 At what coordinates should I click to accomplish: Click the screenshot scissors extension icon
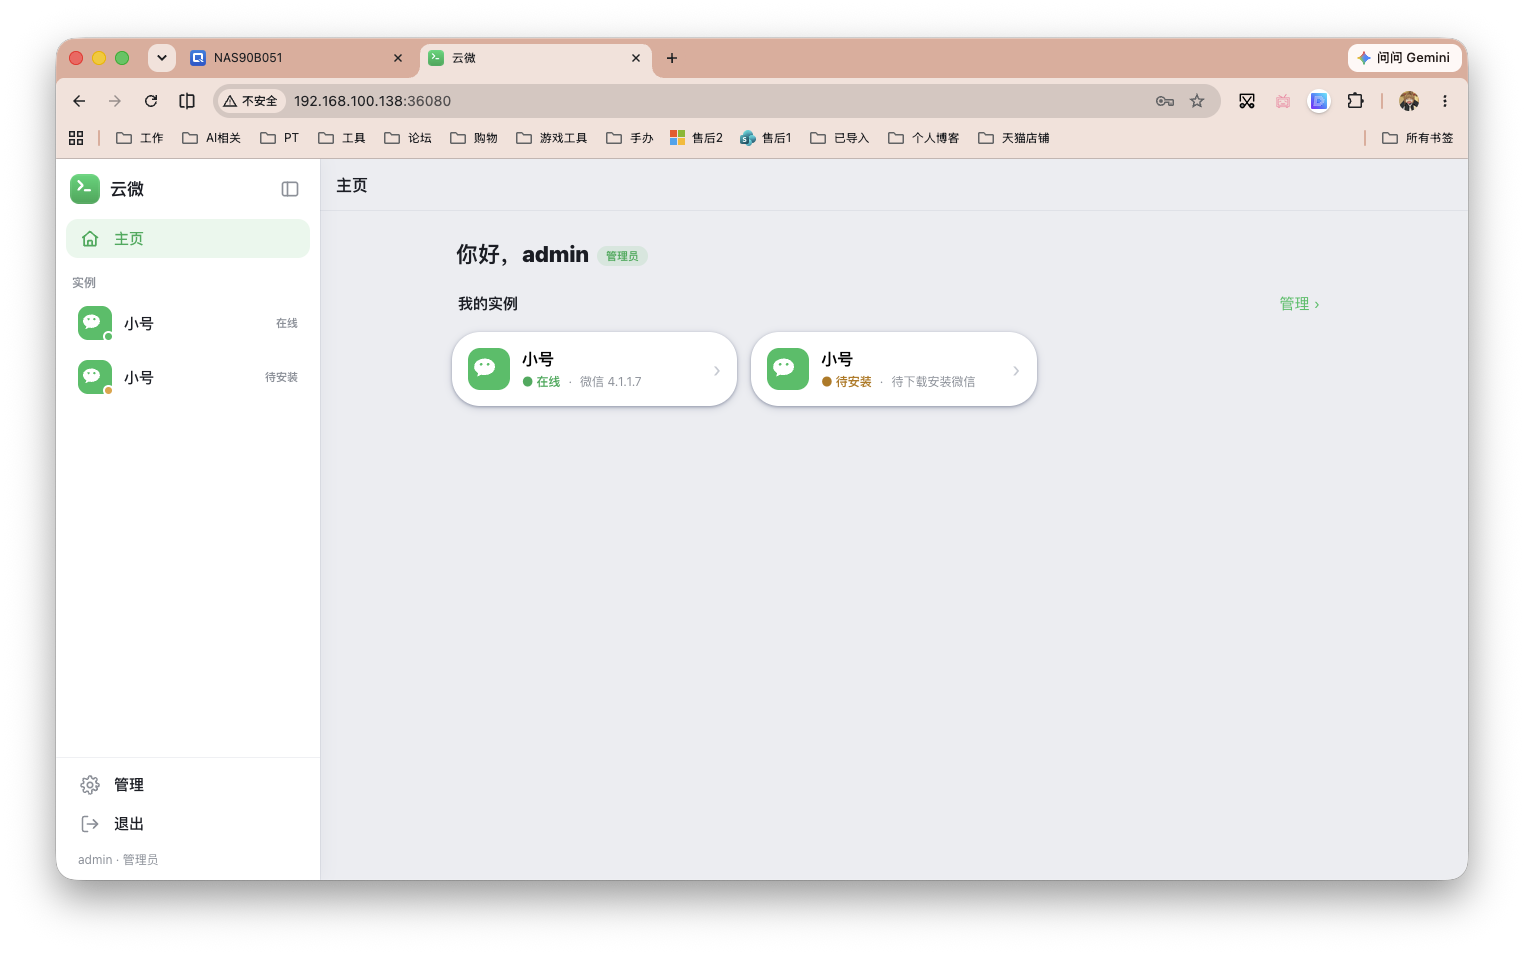point(1247,101)
